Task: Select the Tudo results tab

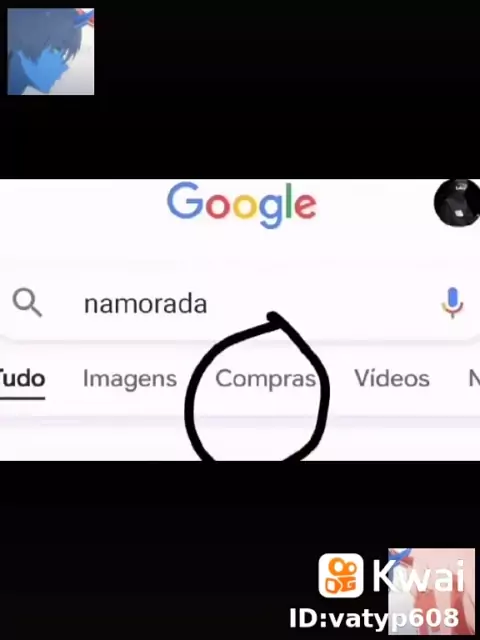Action: (22, 378)
